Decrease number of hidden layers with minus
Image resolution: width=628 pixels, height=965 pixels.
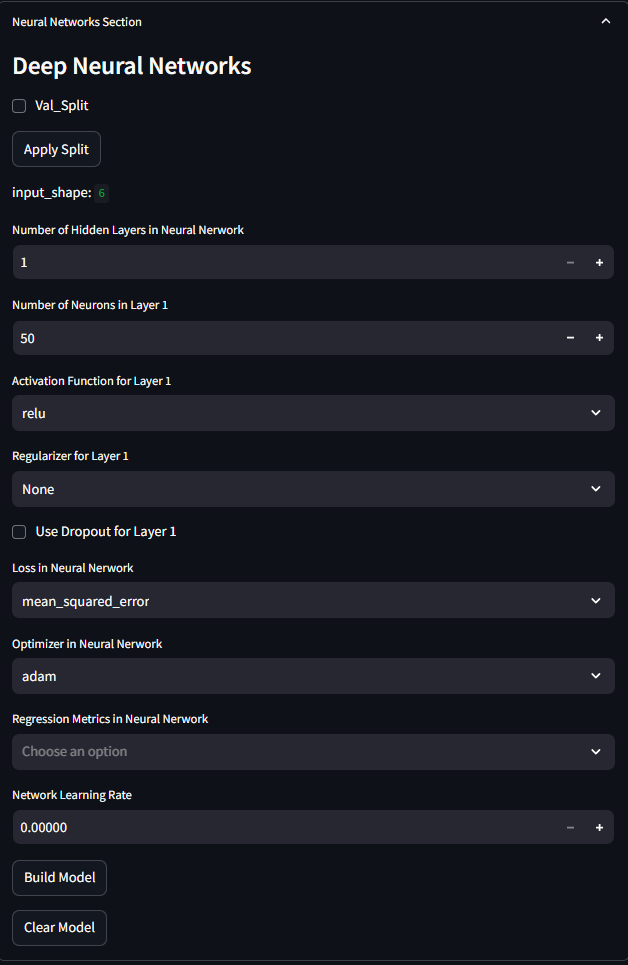tap(570, 263)
